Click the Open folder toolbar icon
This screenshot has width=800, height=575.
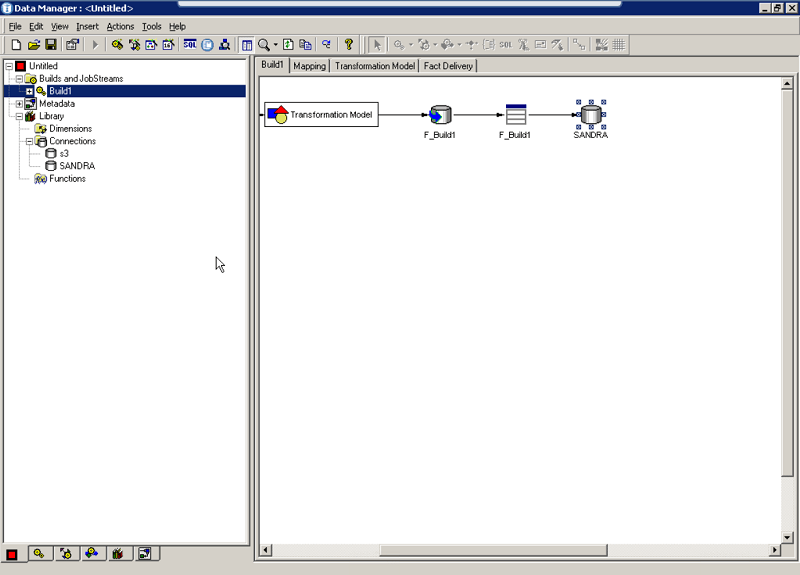33,45
